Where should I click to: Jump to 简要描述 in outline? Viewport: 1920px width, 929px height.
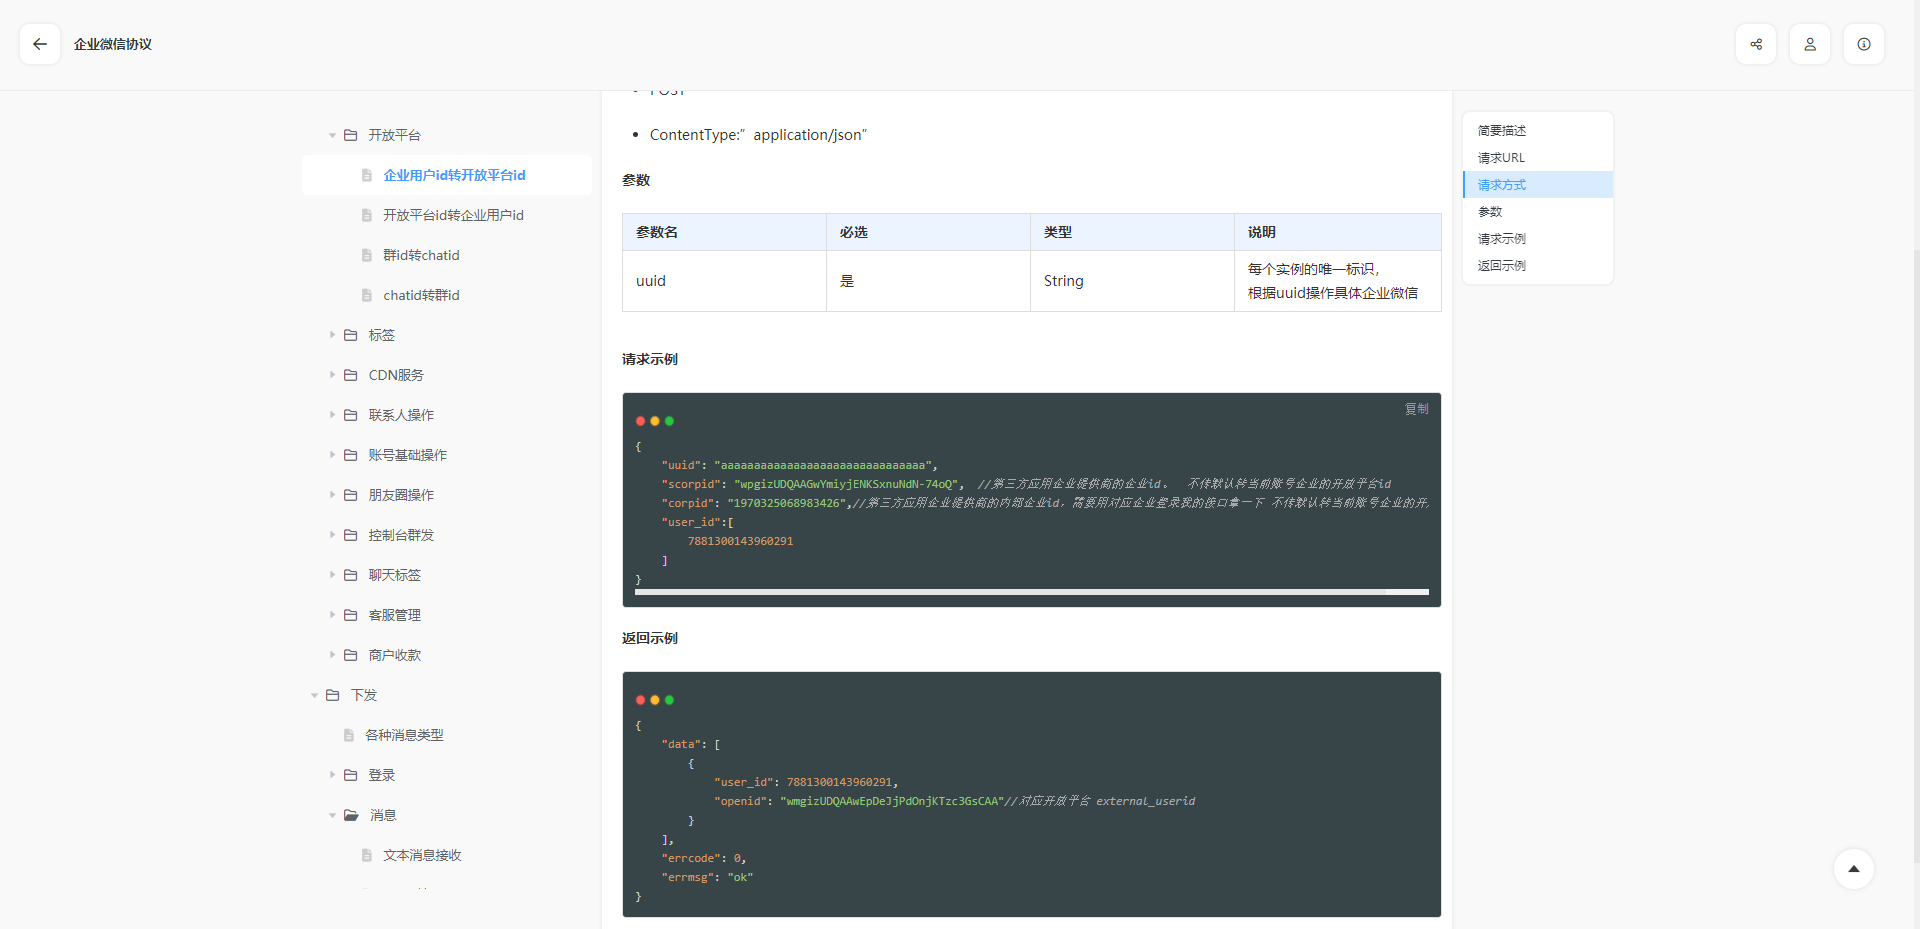coord(1502,131)
